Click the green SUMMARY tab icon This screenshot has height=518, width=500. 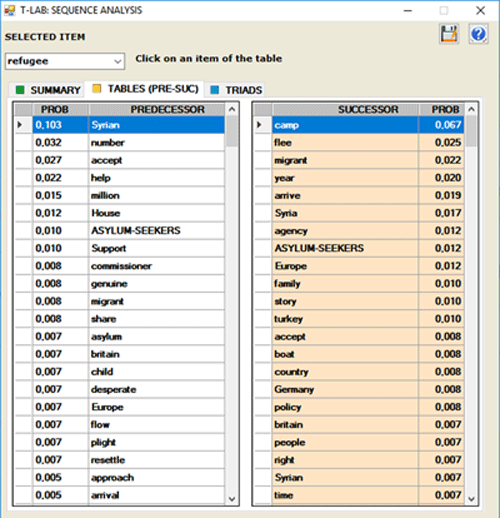(x=20, y=90)
